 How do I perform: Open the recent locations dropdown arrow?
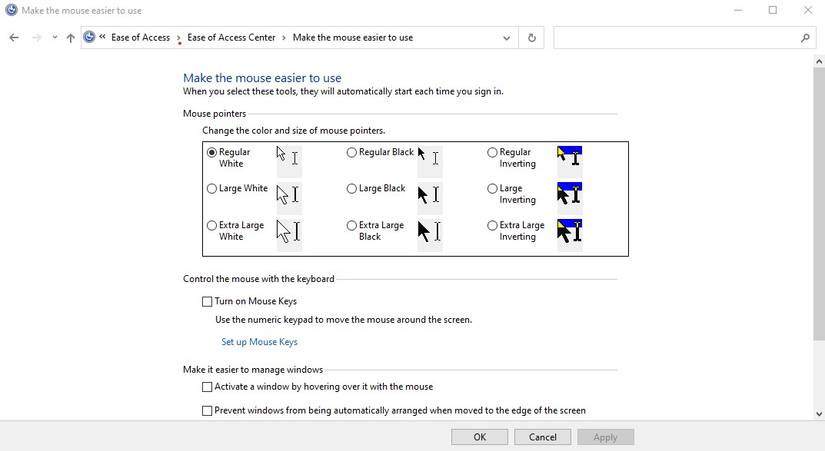54,38
